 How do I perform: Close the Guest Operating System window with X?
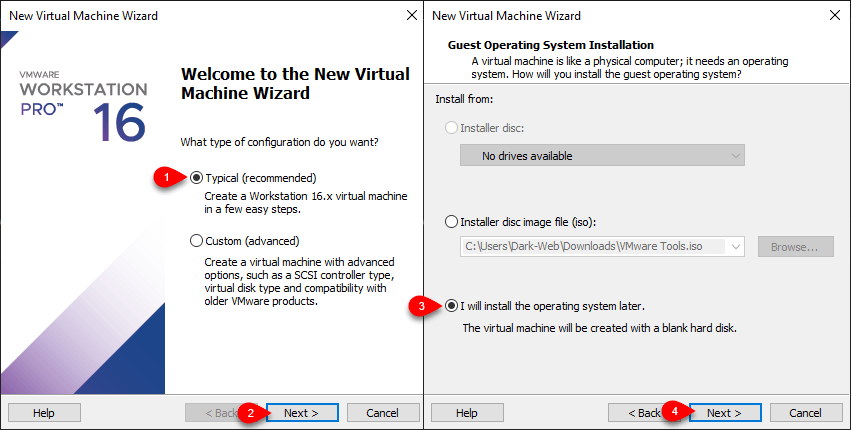tap(835, 15)
